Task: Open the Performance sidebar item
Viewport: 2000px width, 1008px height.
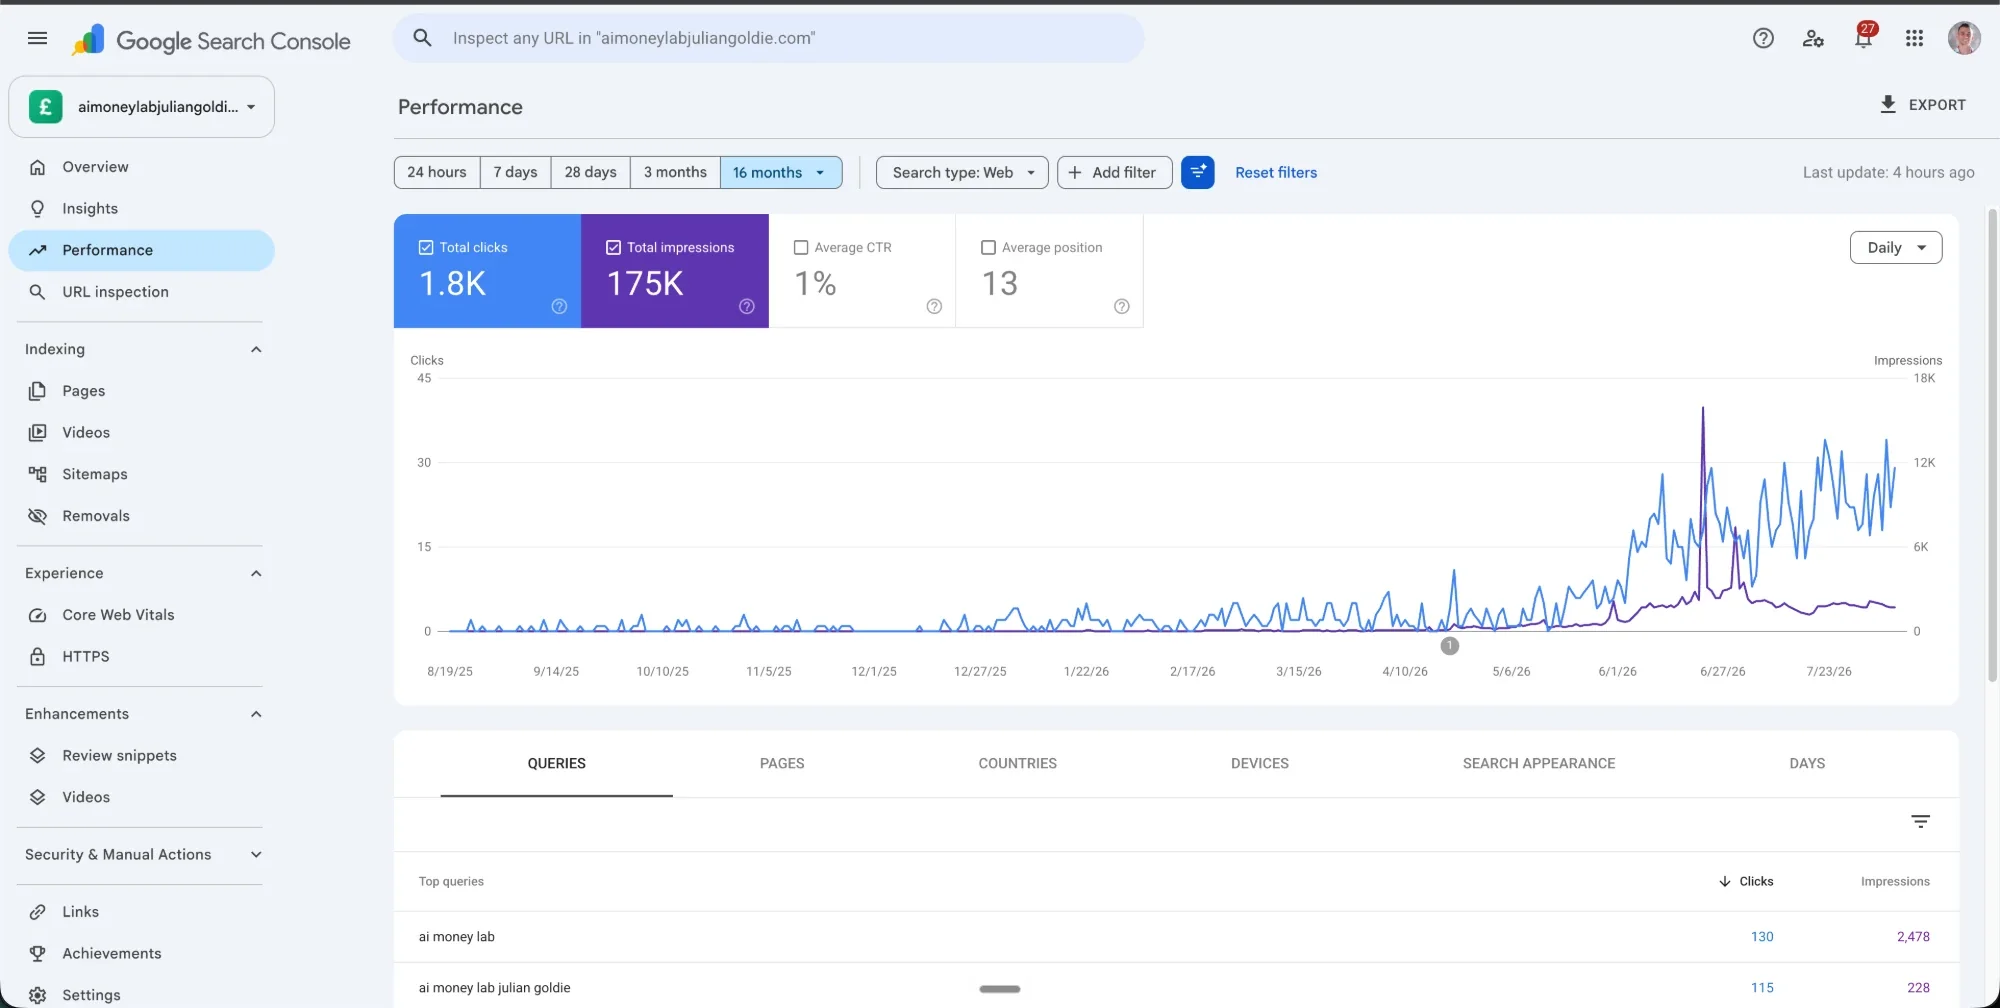Action: tap(141, 250)
